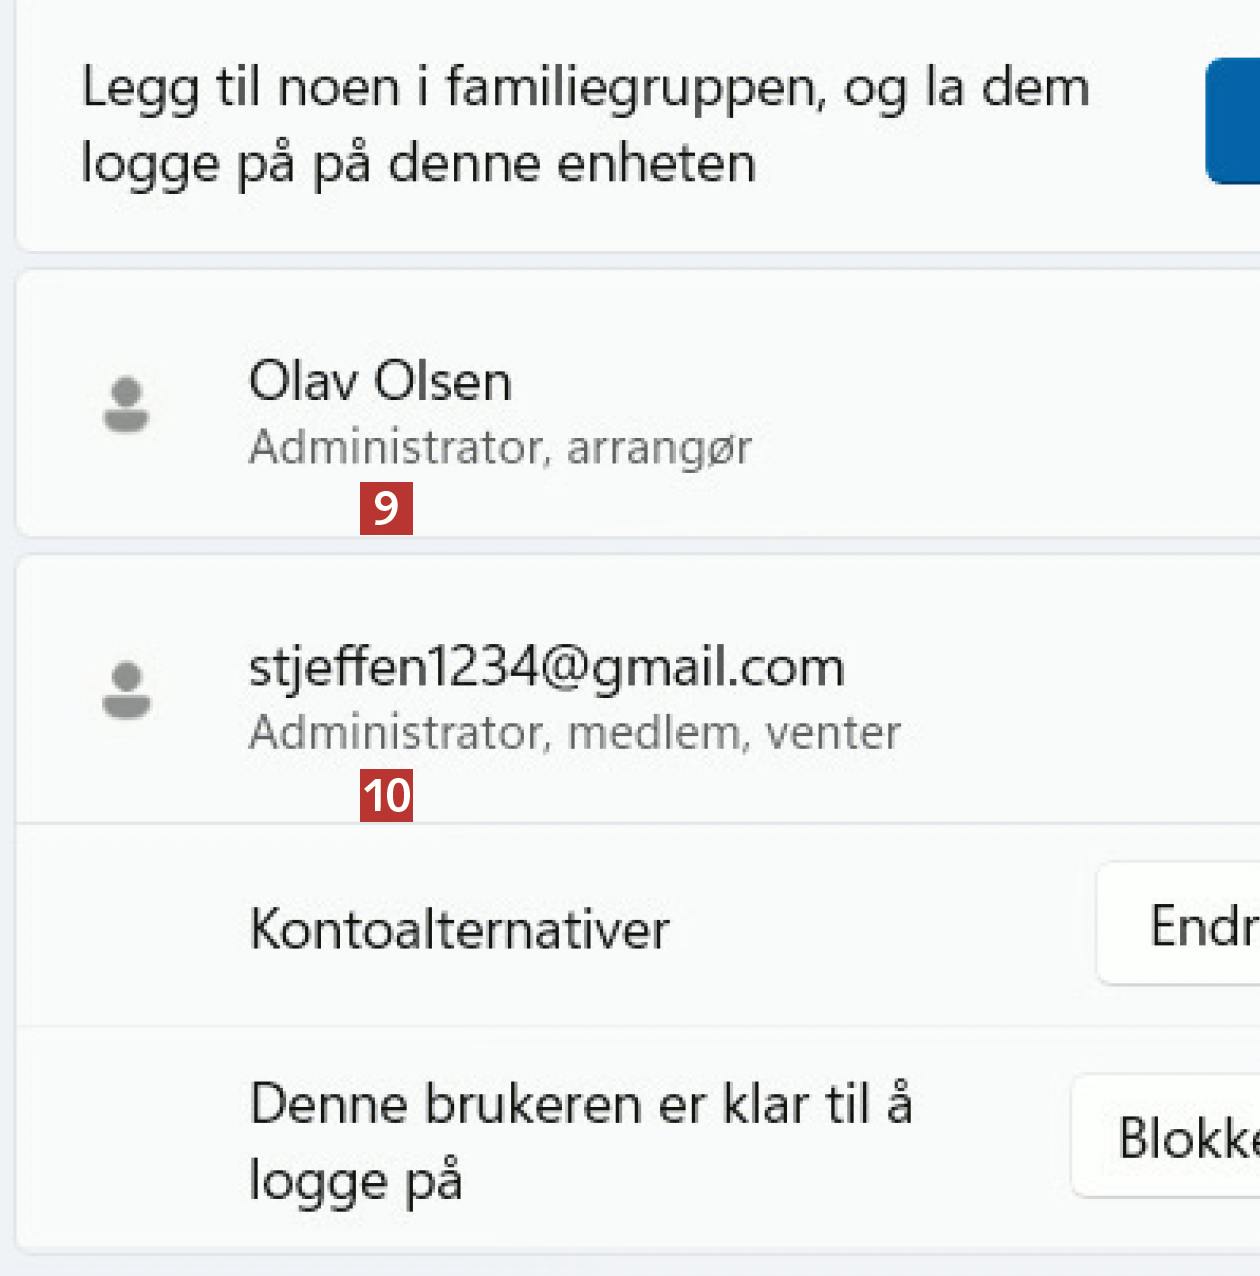Click the word 'arrangør' under Olav Olsen
1260x1276 pixels.
click(x=658, y=447)
